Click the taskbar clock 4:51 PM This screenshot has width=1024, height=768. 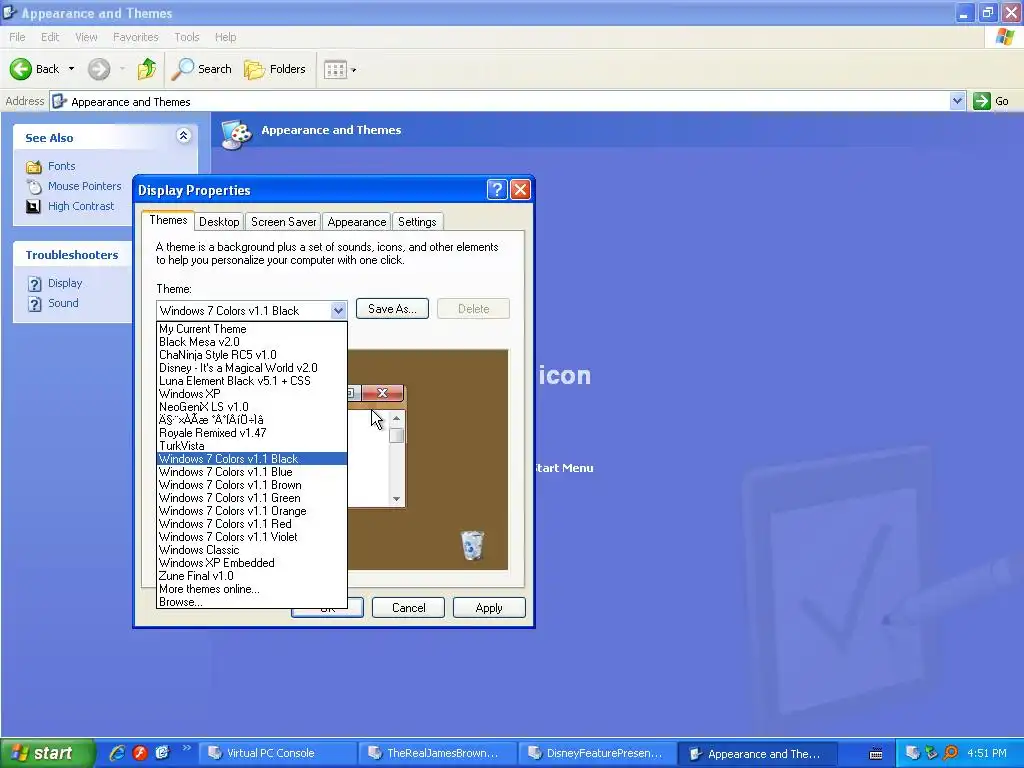pos(987,754)
